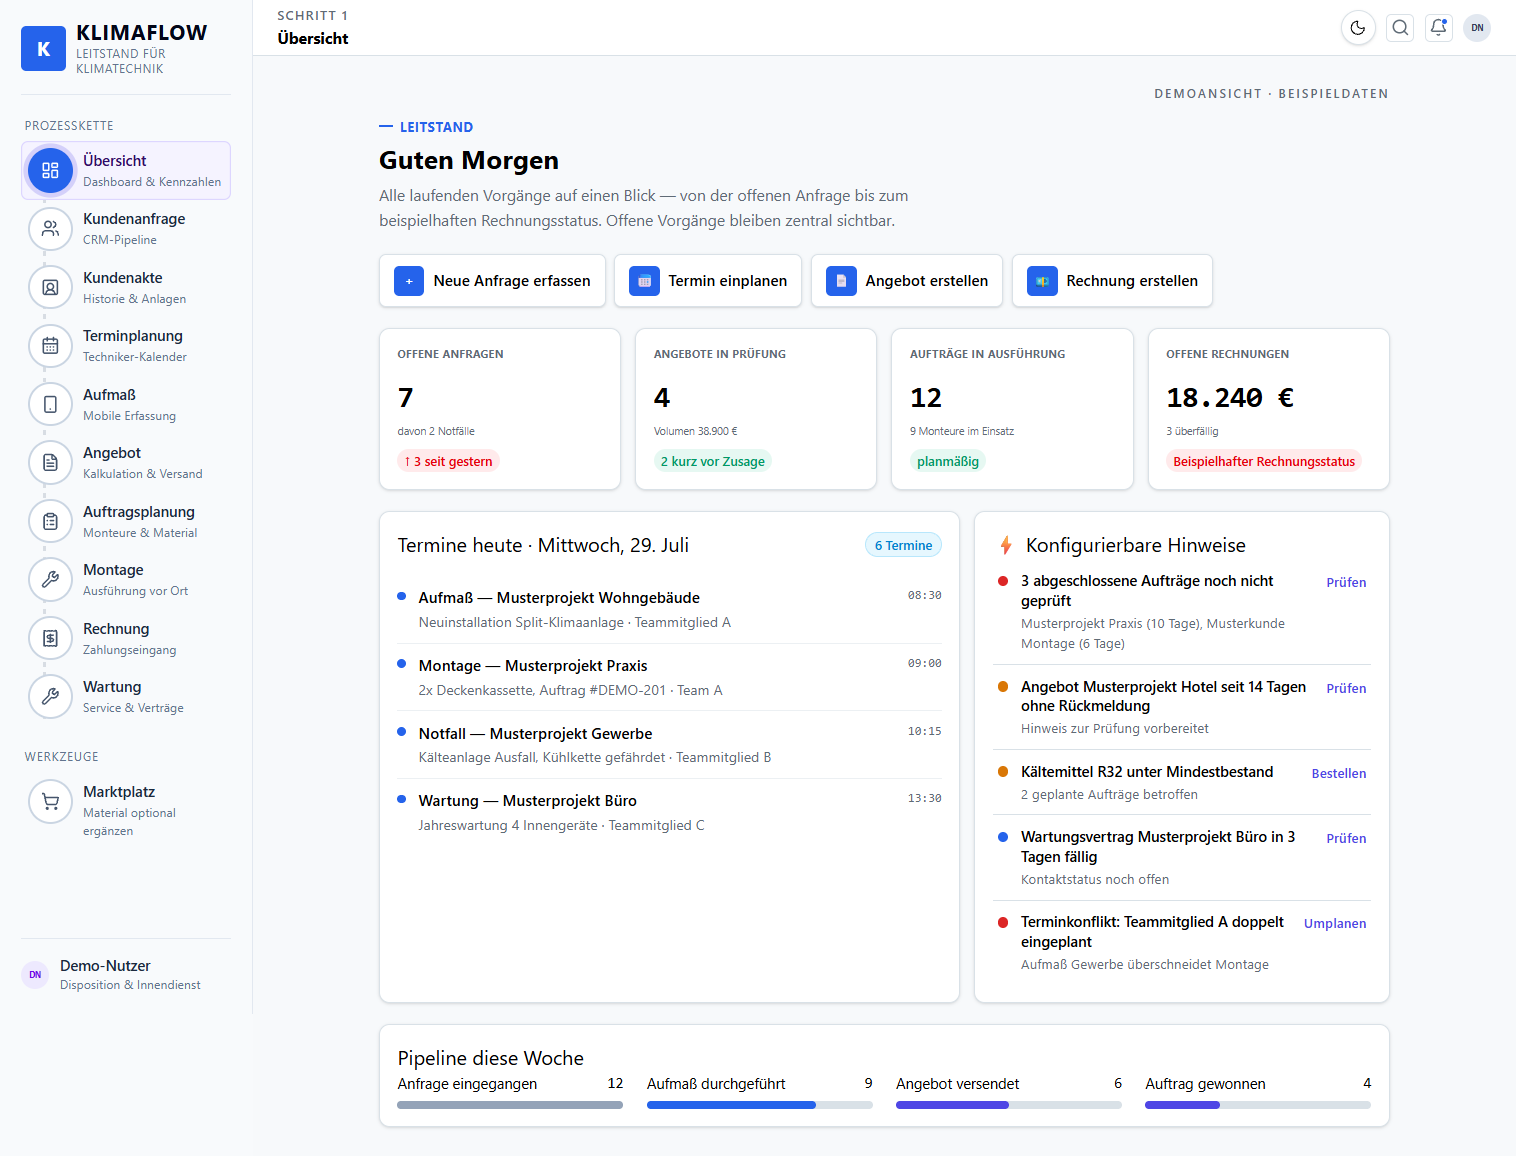The height and width of the screenshot is (1156, 1516).
Task: Click the 08:30 appointment time
Action: tap(925, 595)
